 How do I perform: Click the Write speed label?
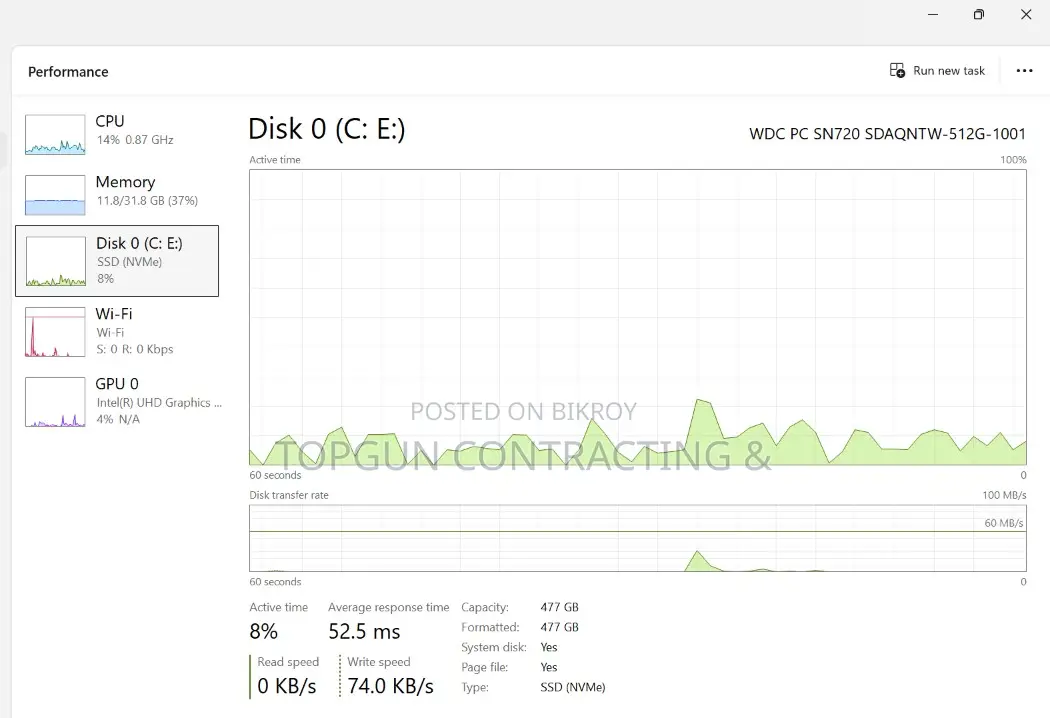(378, 662)
